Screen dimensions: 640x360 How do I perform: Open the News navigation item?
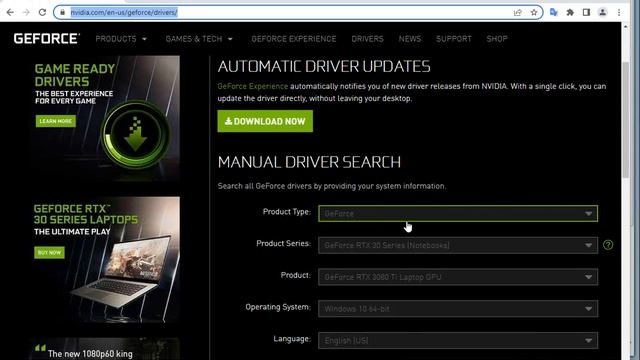tap(409, 39)
